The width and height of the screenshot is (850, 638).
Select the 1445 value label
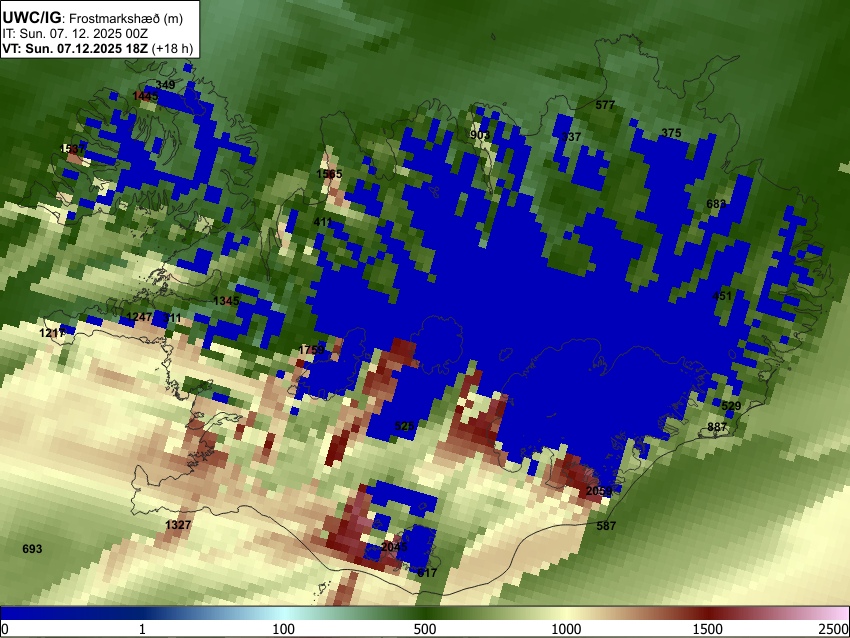[x=145, y=96]
